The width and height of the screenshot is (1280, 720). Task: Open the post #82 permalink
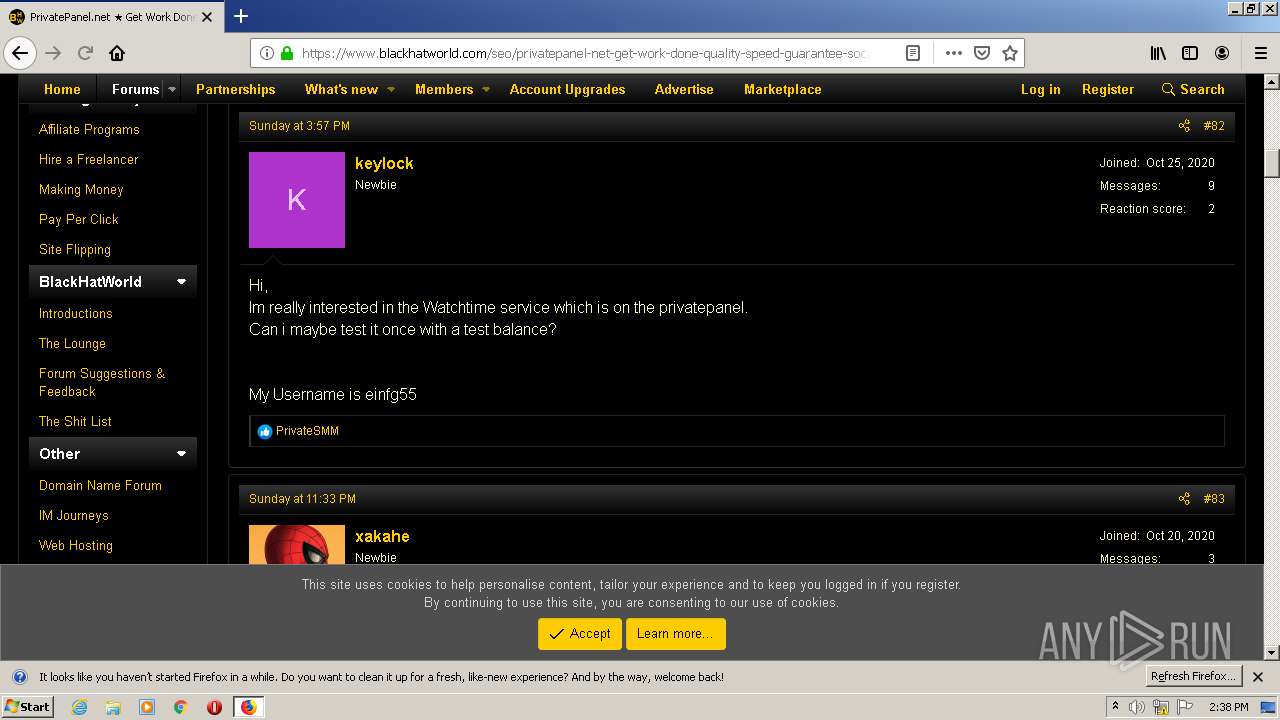pyautogui.click(x=1213, y=126)
